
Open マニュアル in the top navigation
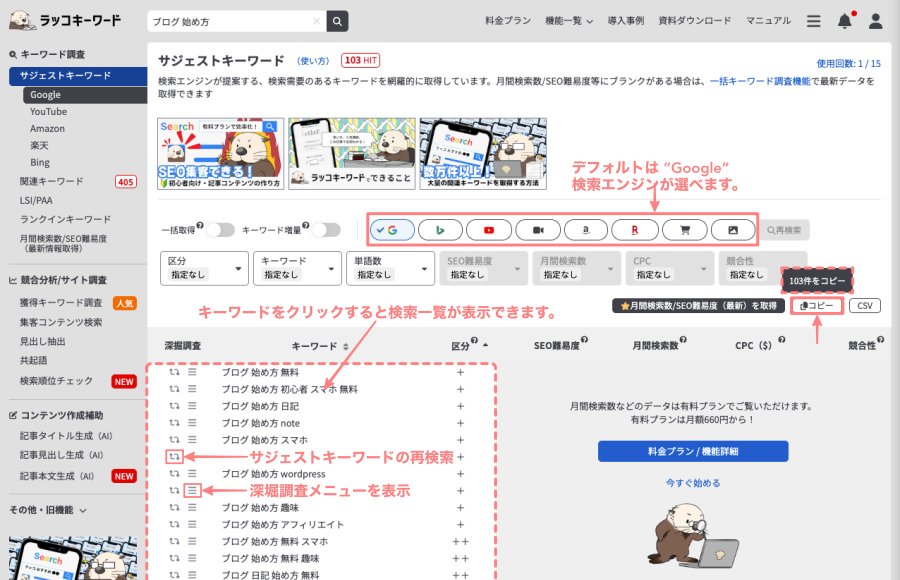[x=768, y=21]
